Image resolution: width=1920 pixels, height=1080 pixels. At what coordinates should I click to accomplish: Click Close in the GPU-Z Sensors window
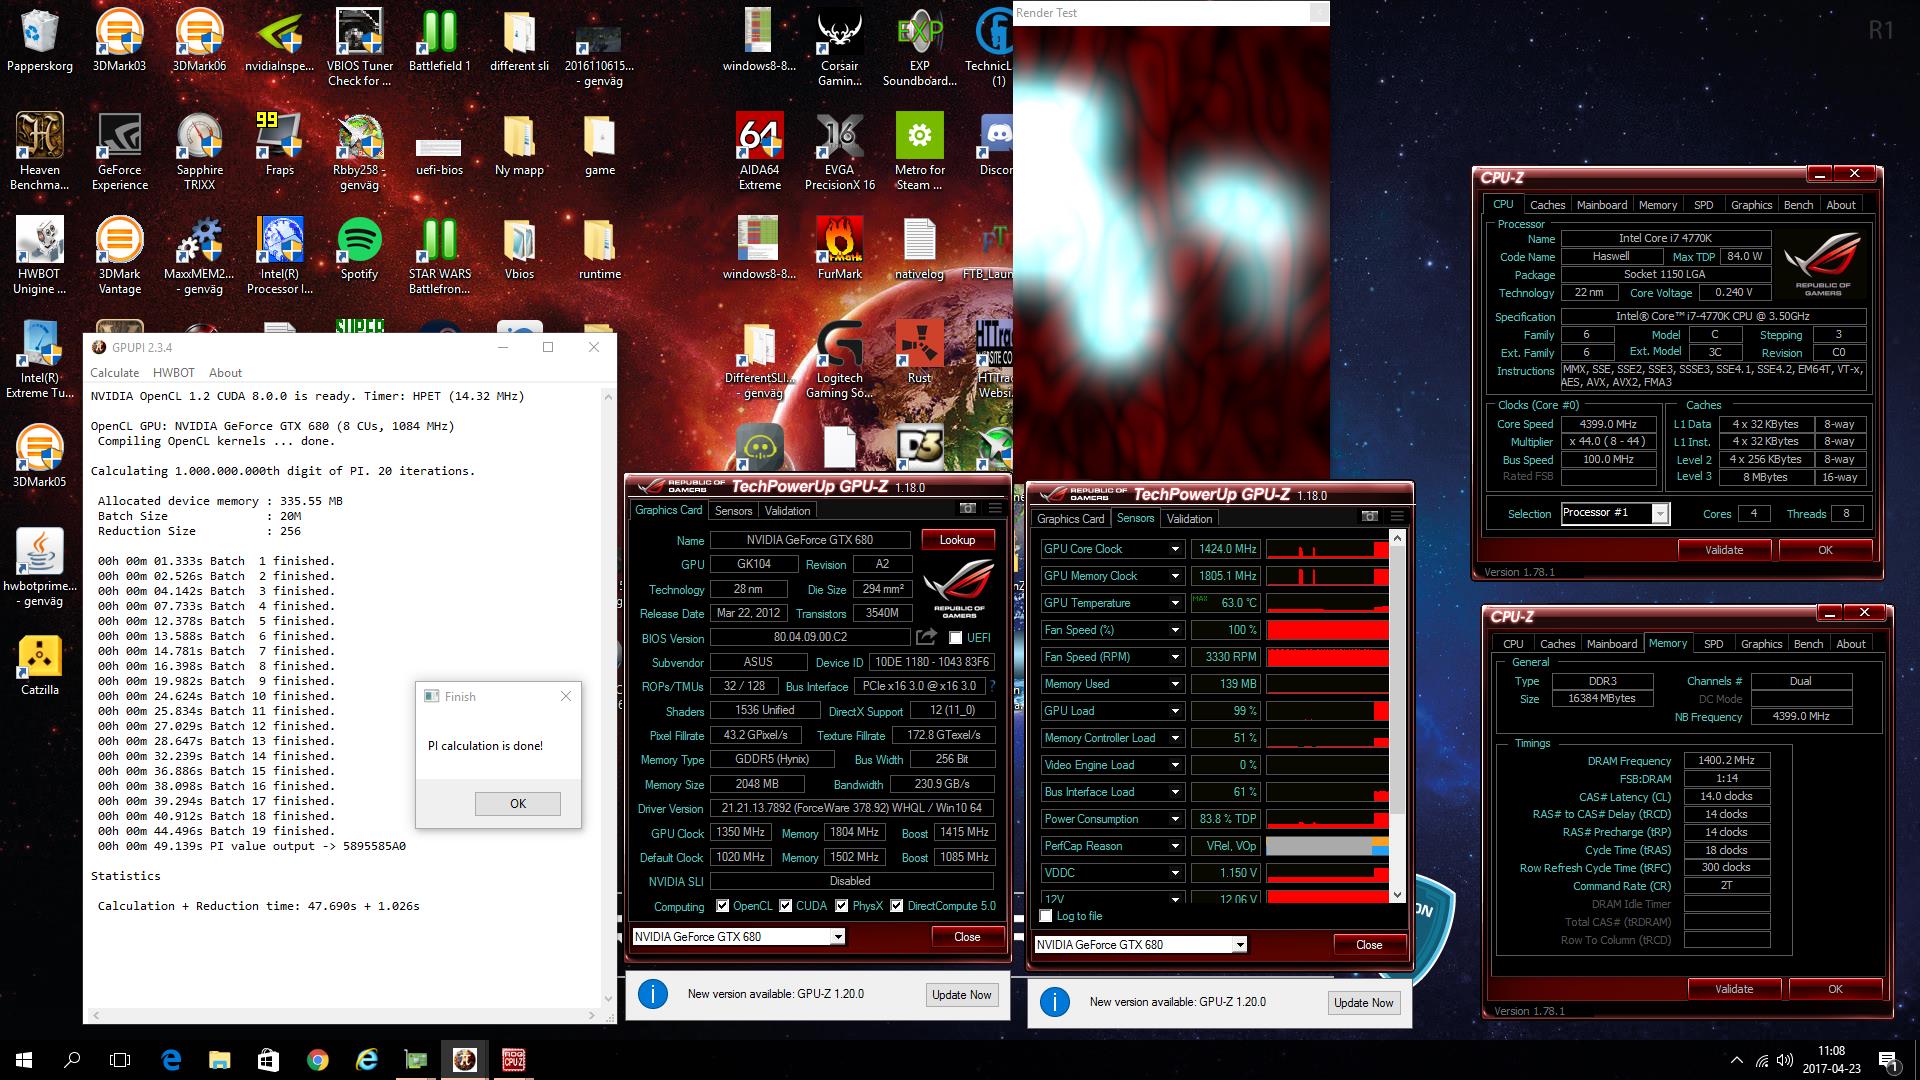pos(1369,945)
